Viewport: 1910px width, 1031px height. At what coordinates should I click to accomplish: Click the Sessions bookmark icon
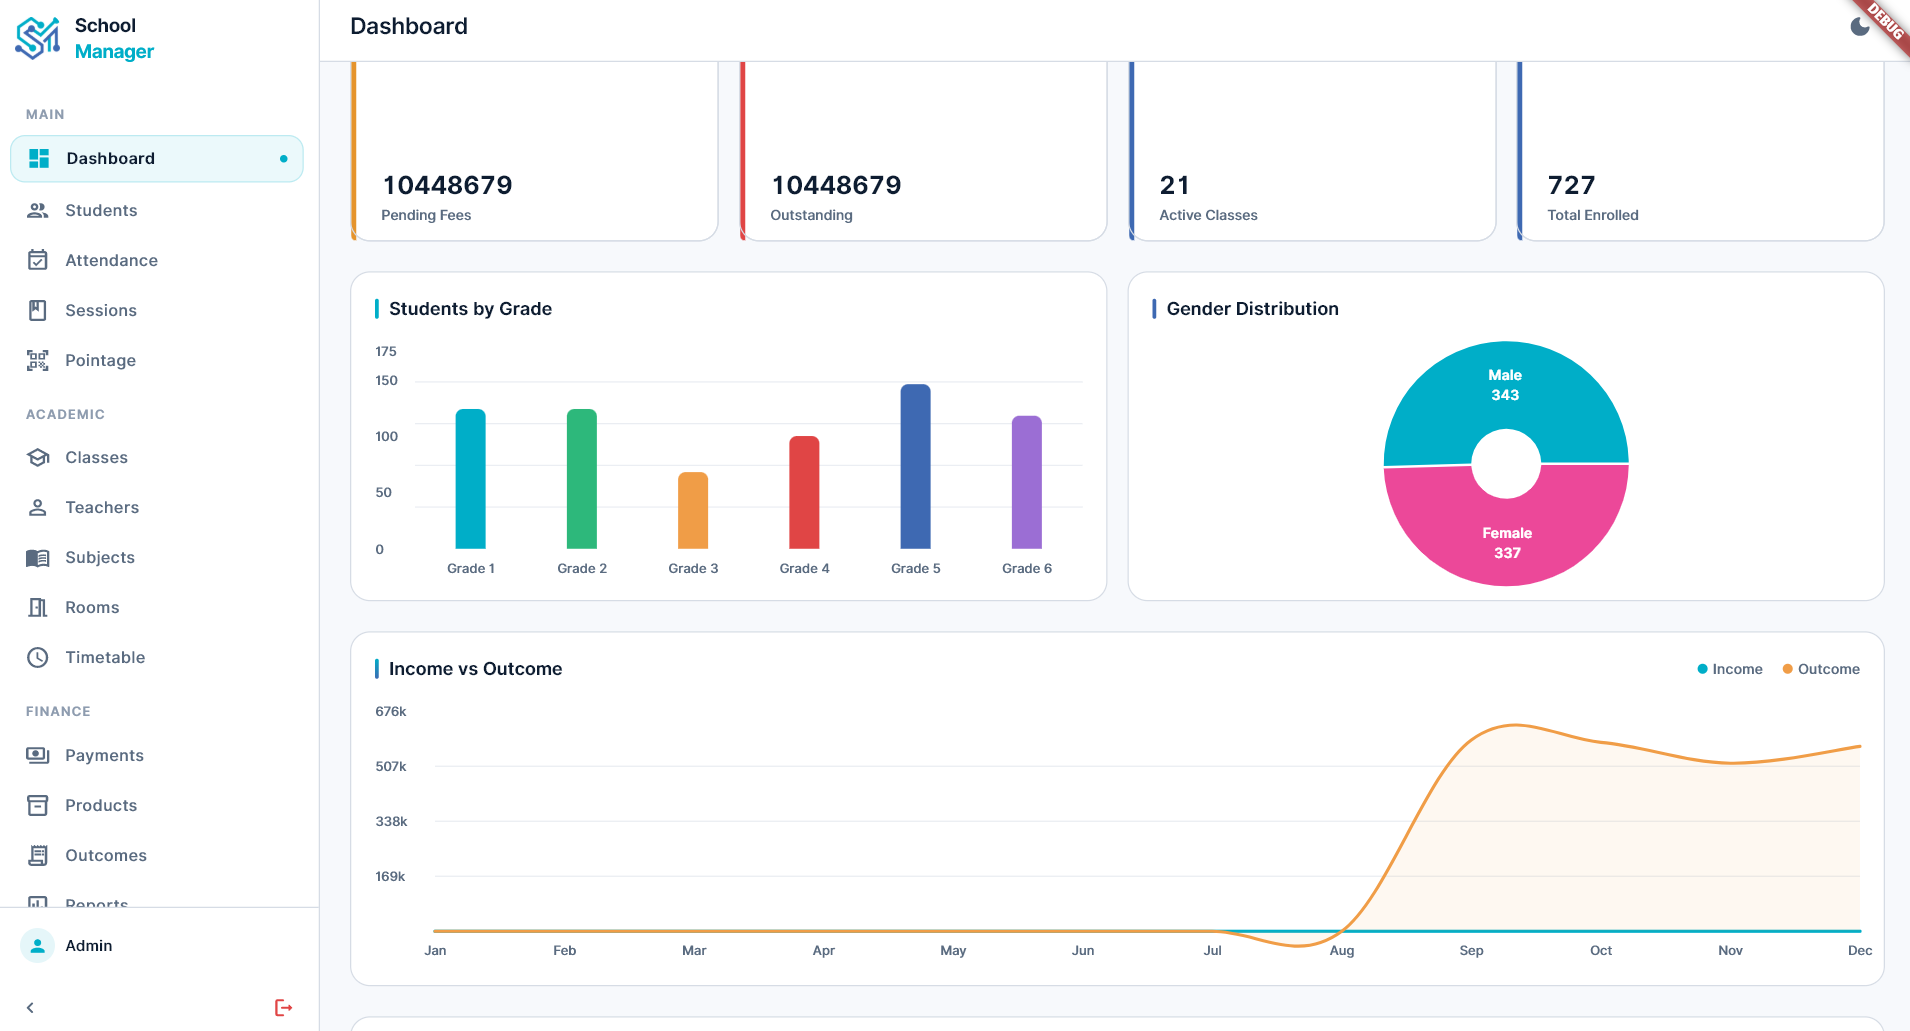pos(38,310)
